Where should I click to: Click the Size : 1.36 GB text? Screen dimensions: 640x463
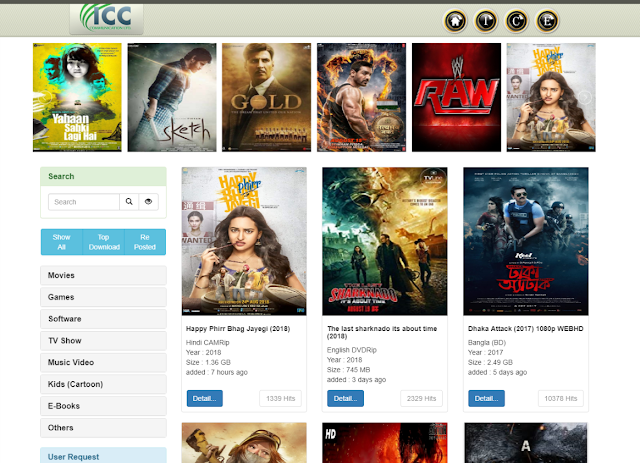click(x=208, y=362)
